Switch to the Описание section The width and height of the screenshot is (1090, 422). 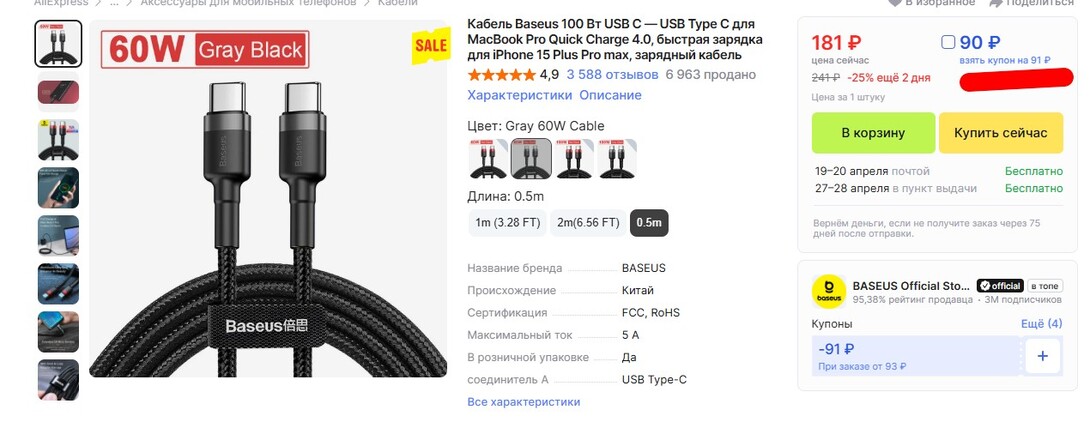[x=610, y=95]
